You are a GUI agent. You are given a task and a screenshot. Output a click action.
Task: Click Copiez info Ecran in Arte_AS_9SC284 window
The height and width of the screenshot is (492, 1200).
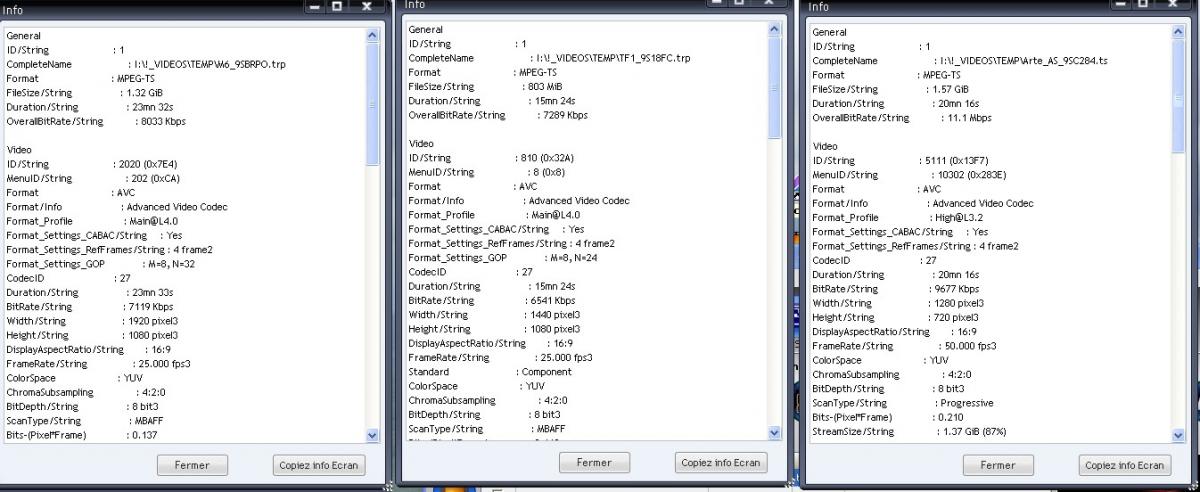(1125, 465)
